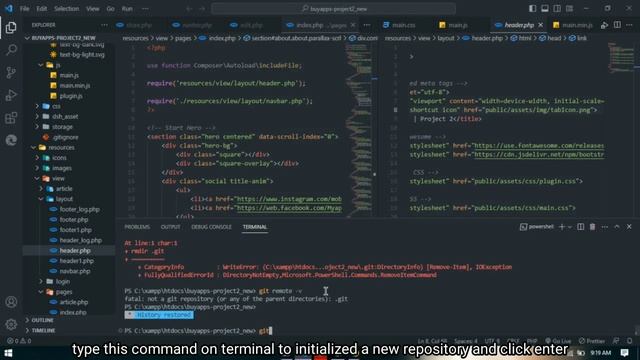Go forward with navigation arrow in title bar
The height and width of the screenshot is (360, 640).
point(202,9)
